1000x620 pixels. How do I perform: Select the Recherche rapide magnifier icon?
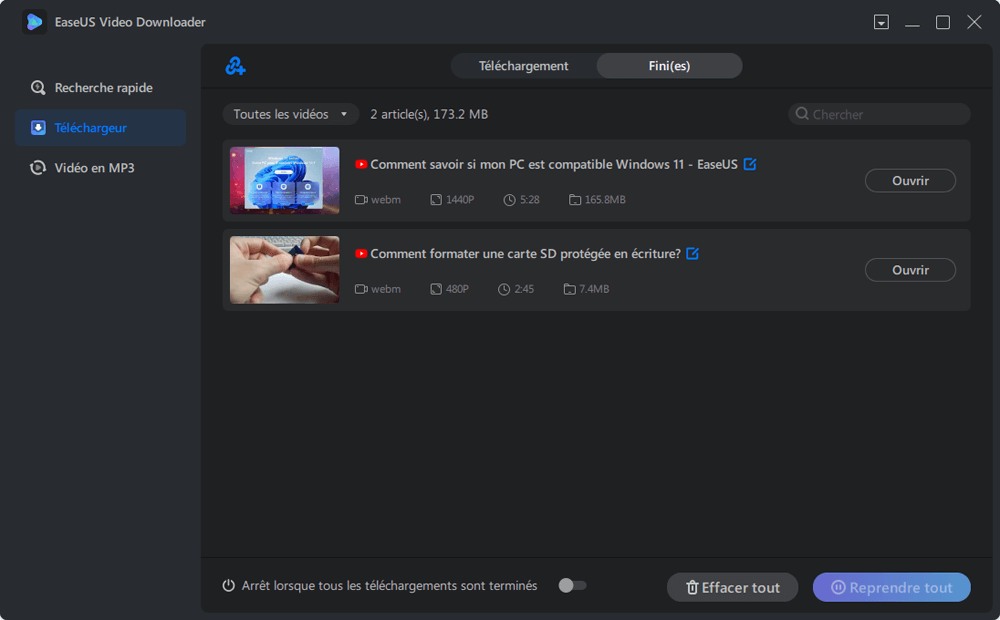point(40,87)
